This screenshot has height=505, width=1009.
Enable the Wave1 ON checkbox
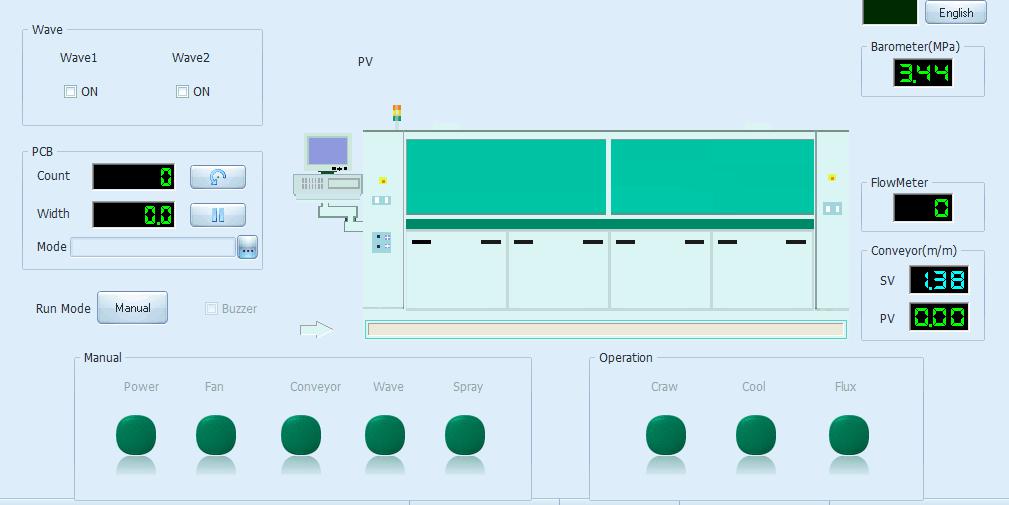[71, 92]
